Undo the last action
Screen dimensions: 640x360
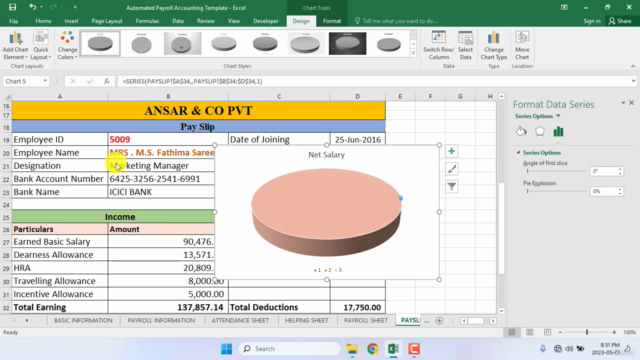[32, 7]
